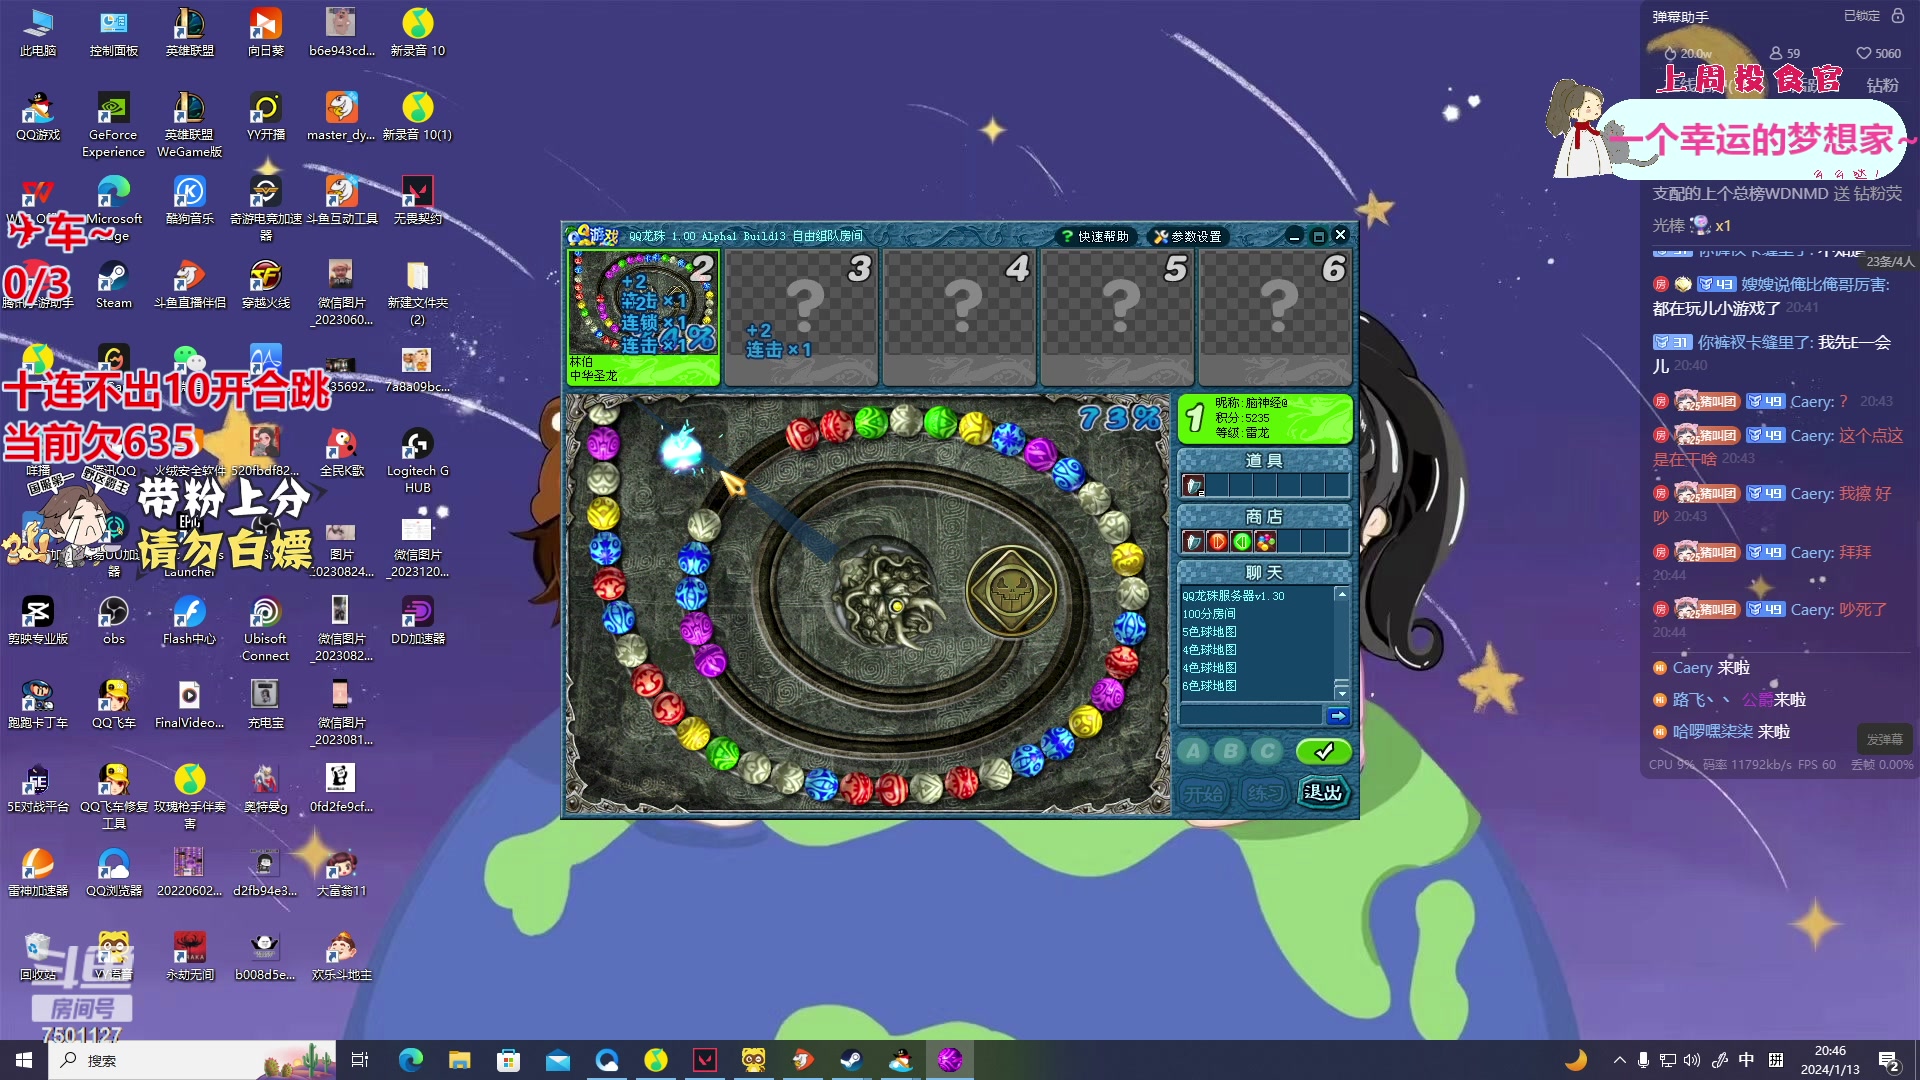Open the Flash中心 desktop icon
This screenshot has height=1080, width=1920.
pyautogui.click(x=190, y=620)
